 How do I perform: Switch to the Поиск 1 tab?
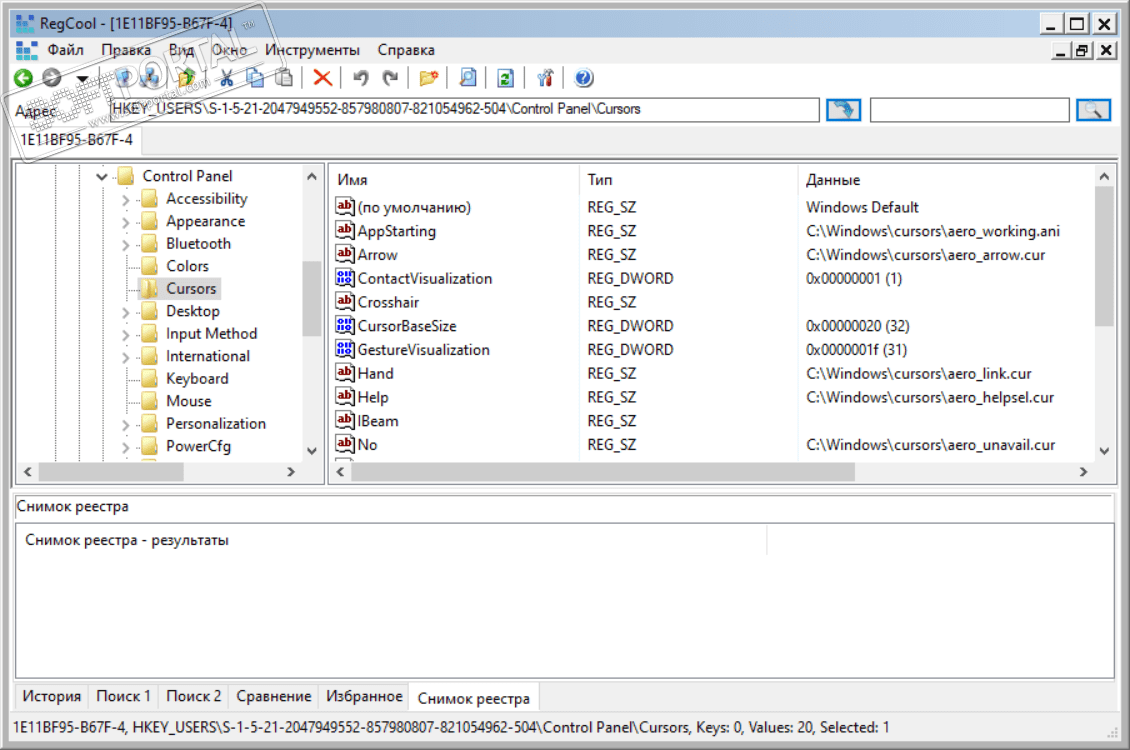click(x=123, y=696)
